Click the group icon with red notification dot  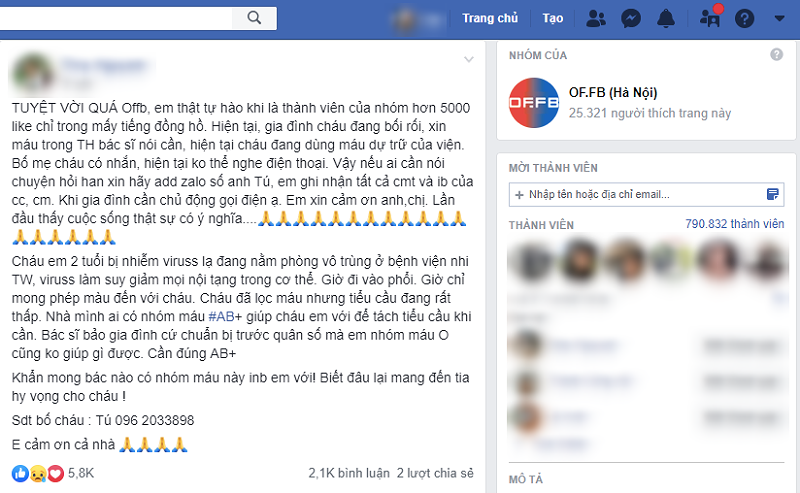[710, 18]
